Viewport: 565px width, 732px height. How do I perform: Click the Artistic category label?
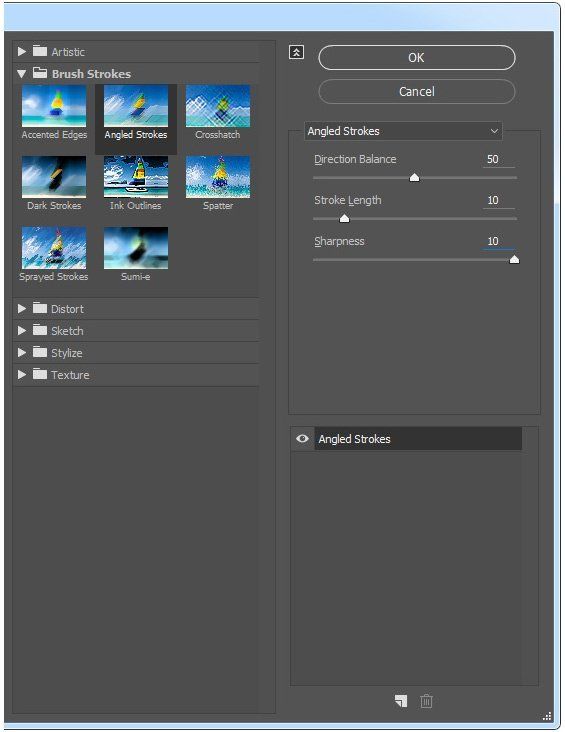point(68,52)
